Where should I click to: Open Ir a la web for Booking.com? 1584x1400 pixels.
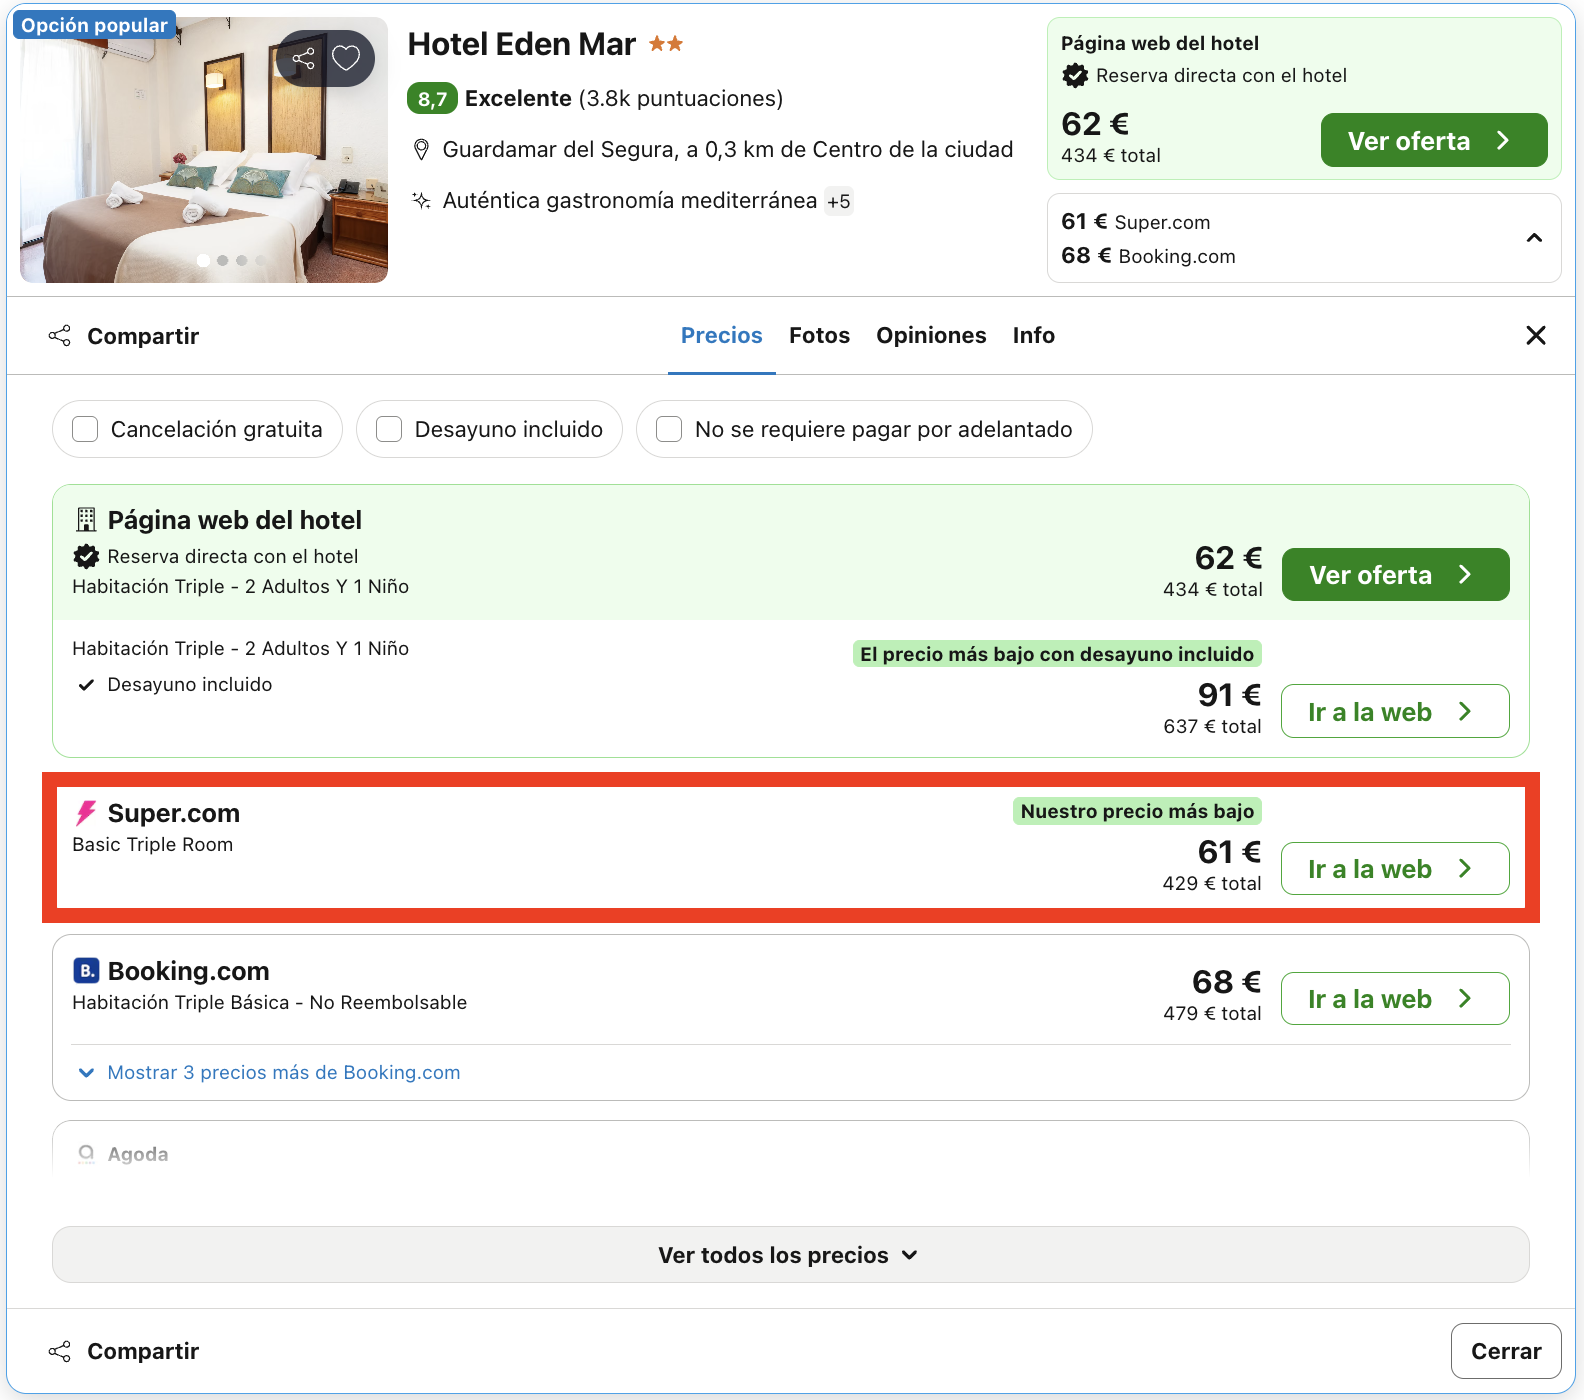pos(1395,998)
